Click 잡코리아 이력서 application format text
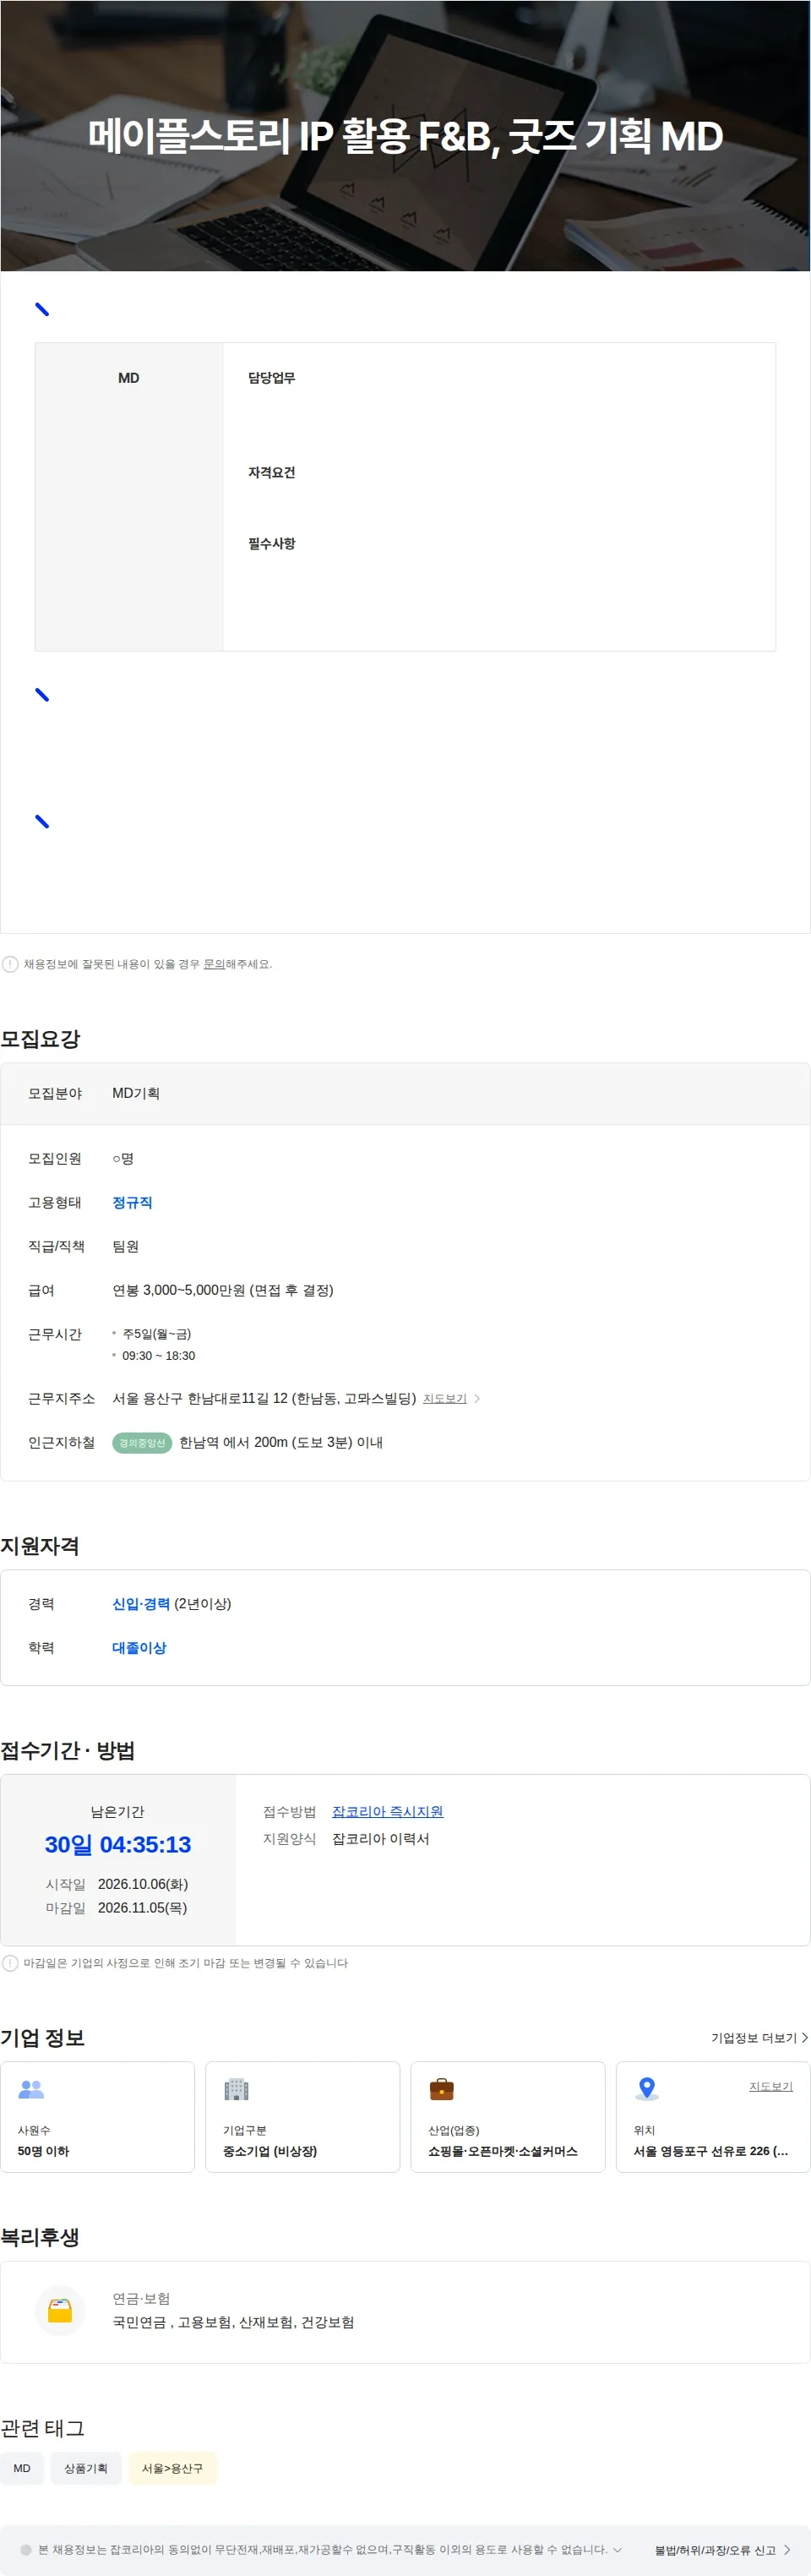 tap(381, 1839)
